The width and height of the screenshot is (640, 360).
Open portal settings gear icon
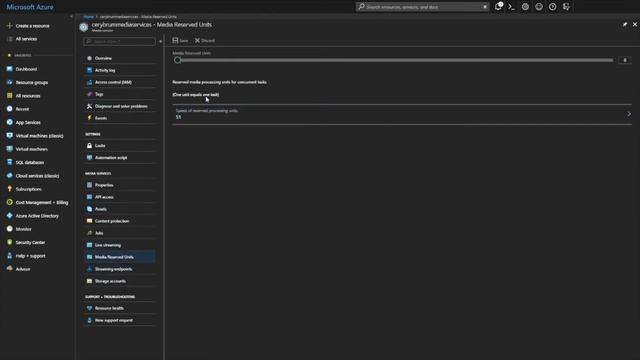pyautogui.click(x=525, y=7)
